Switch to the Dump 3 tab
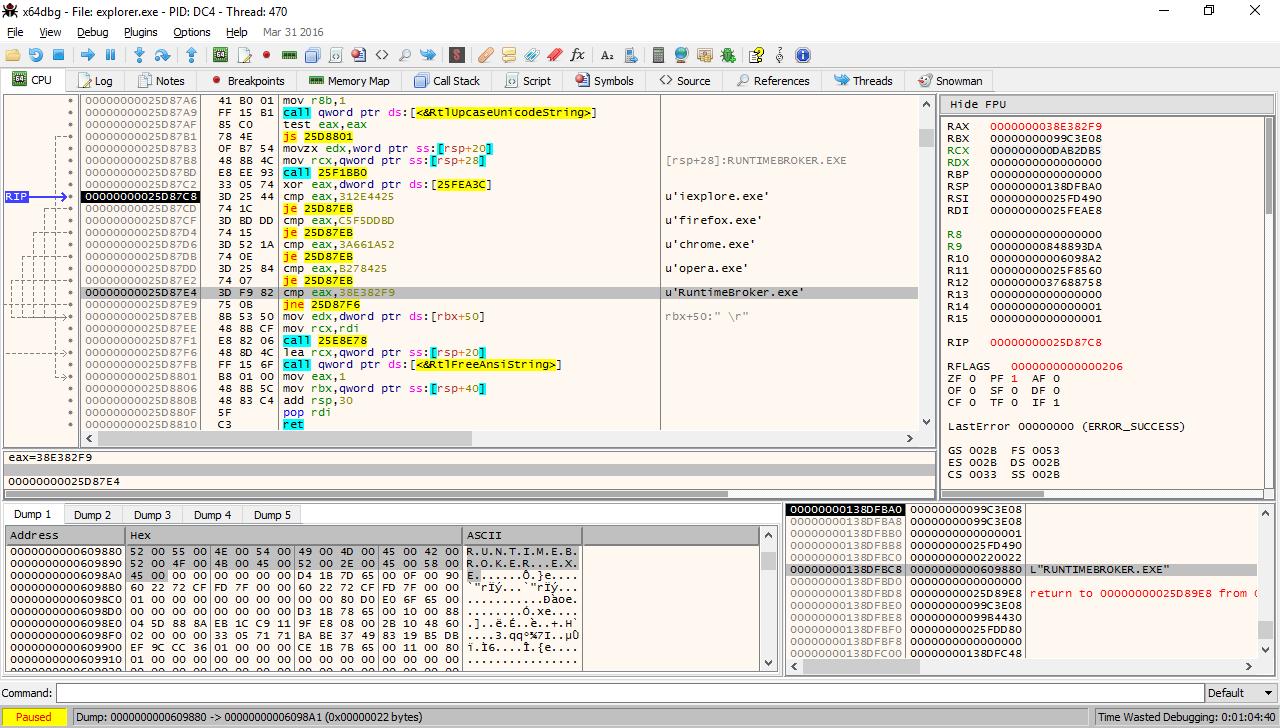This screenshot has width=1280, height=728. coord(152,515)
